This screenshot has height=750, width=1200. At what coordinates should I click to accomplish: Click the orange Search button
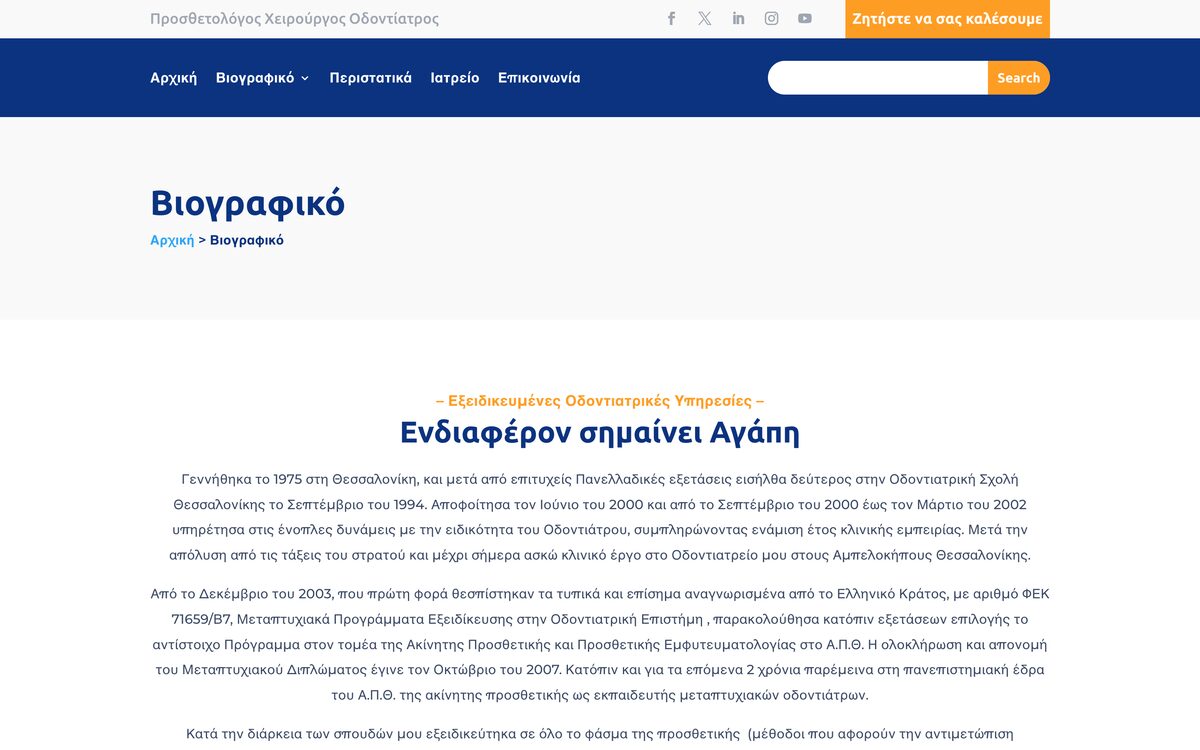[x=1019, y=78]
